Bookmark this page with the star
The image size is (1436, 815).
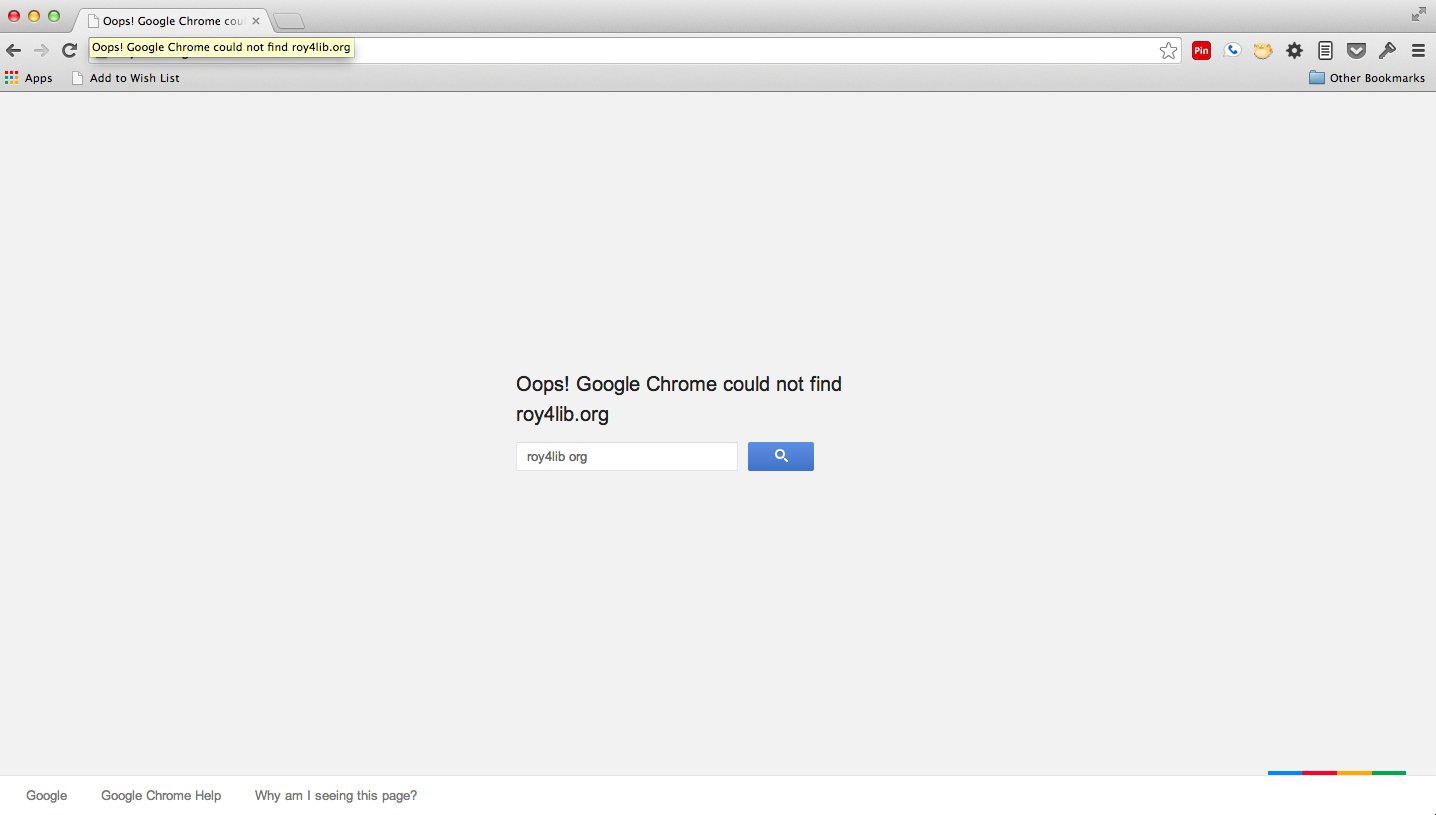click(1168, 51)
